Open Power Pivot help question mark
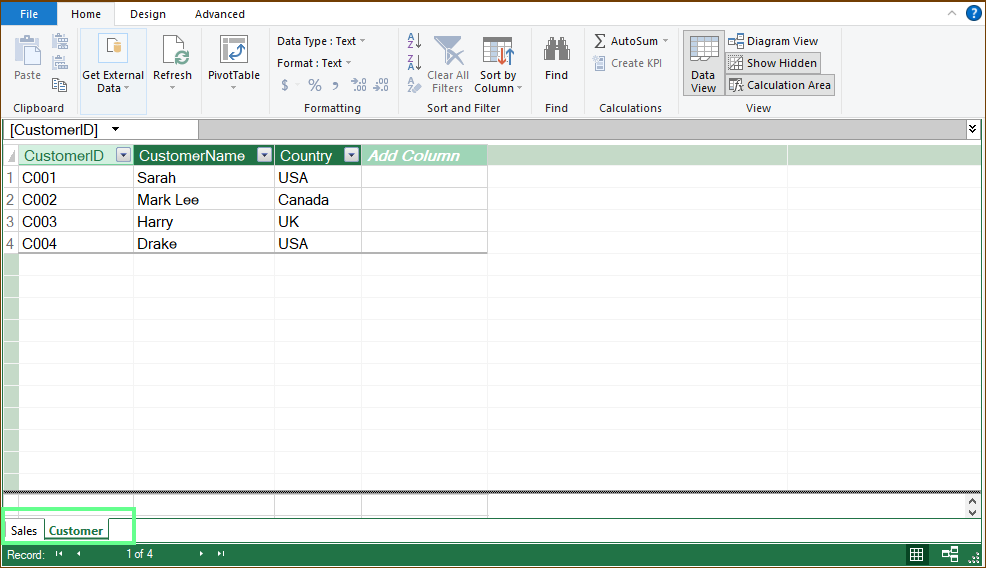 (x=973, y=14)
